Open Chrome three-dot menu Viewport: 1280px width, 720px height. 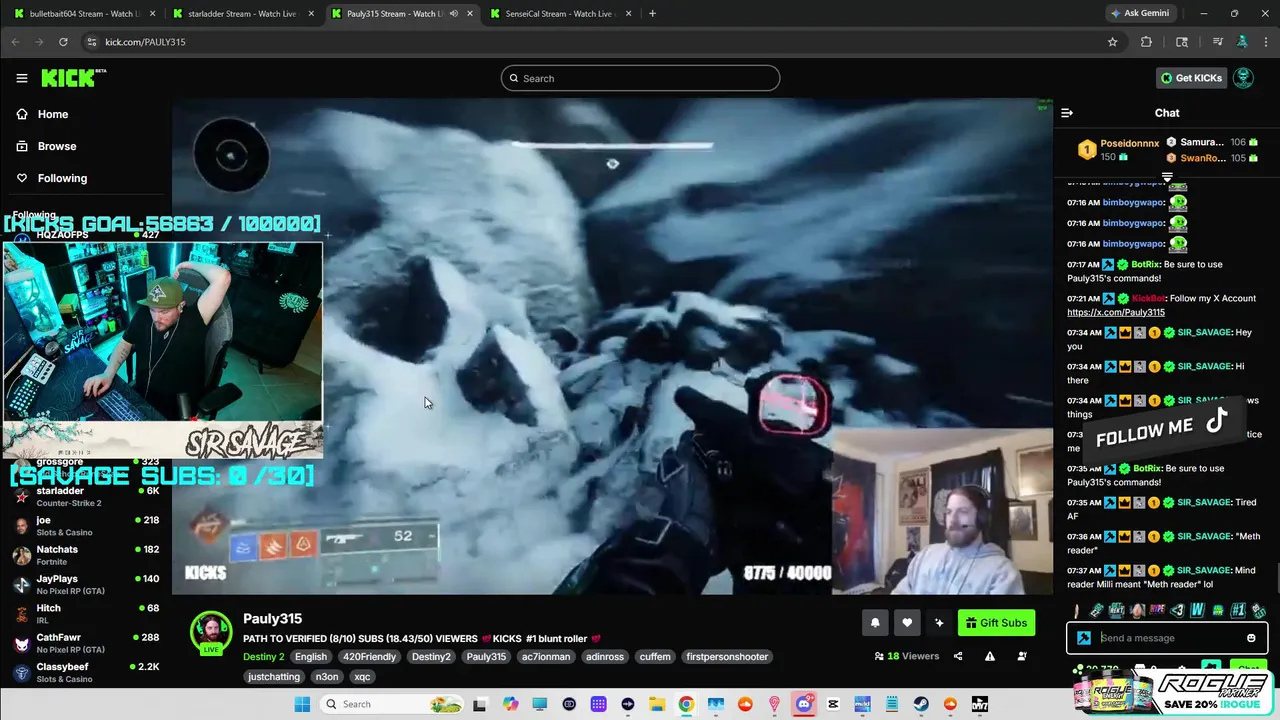coord(1265,42)
